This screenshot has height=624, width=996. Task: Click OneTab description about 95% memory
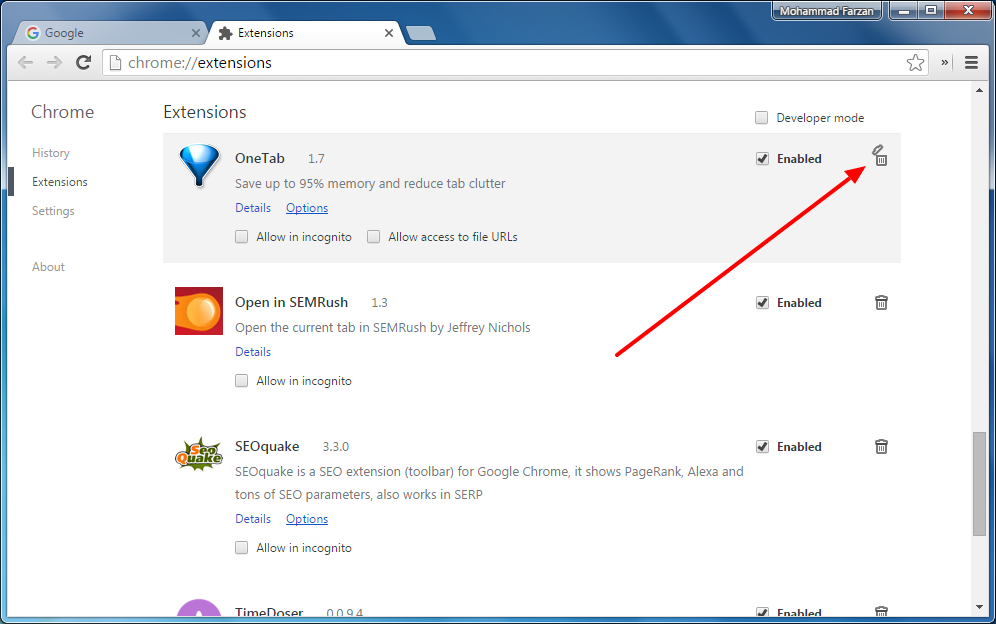tap(370, 184)
